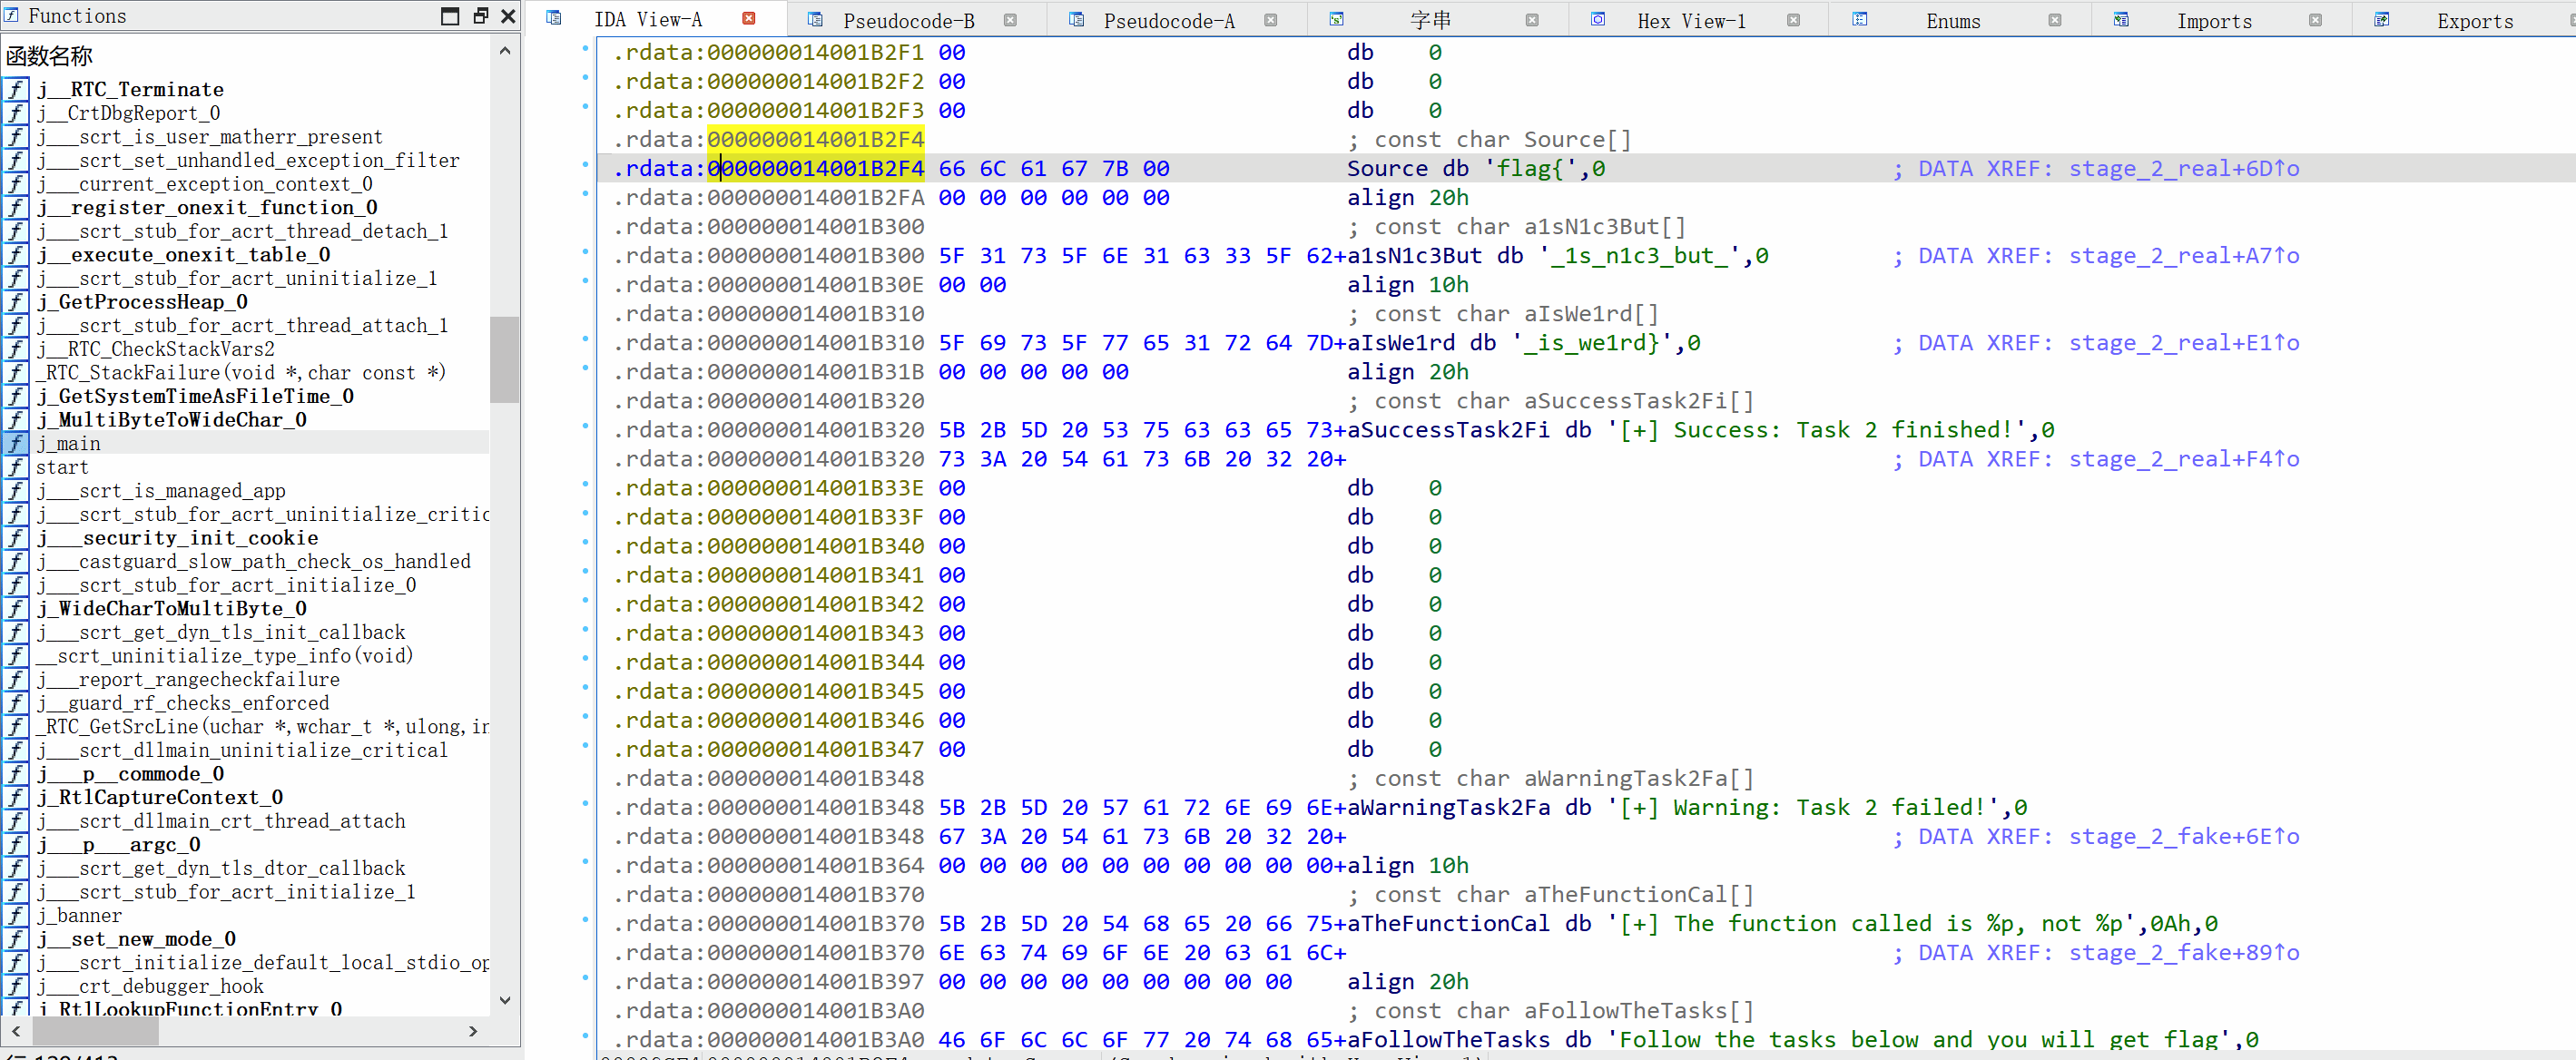This screenshot has height=1060, width=2576.
Task: Click function icon next to start
Action: (15, 467)
